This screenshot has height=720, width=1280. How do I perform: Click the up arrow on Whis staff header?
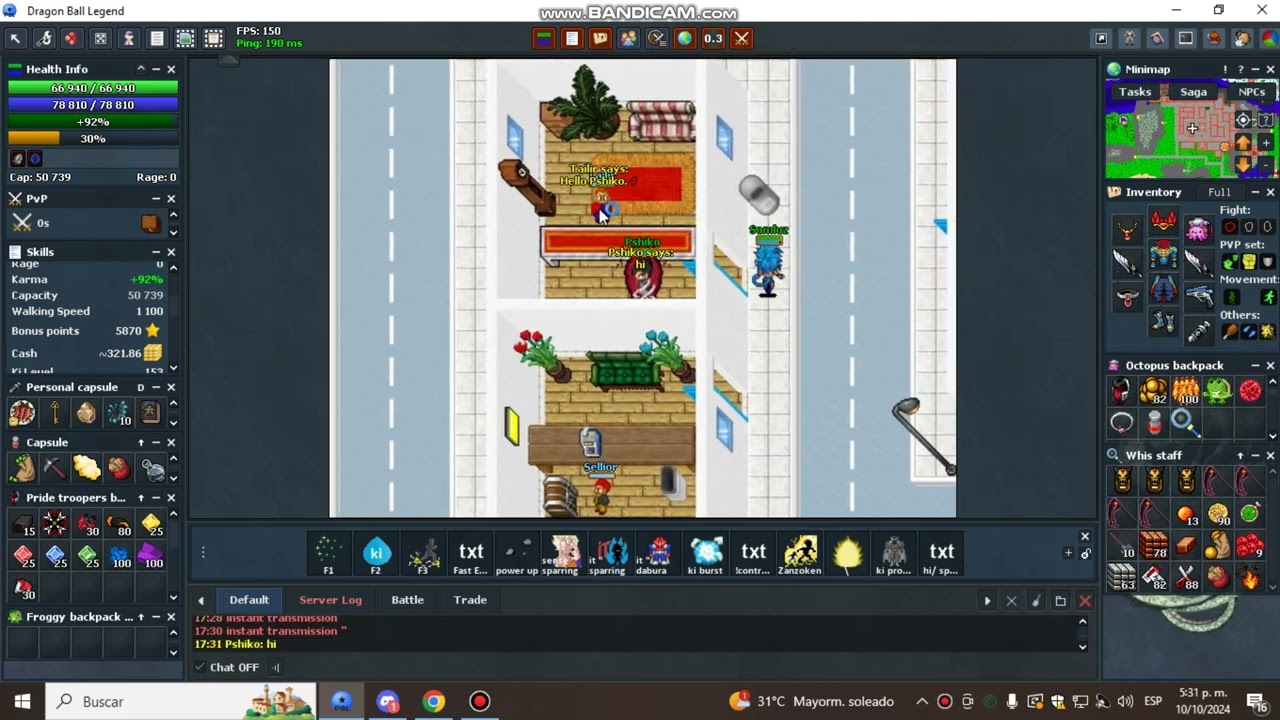(1240, 455)
